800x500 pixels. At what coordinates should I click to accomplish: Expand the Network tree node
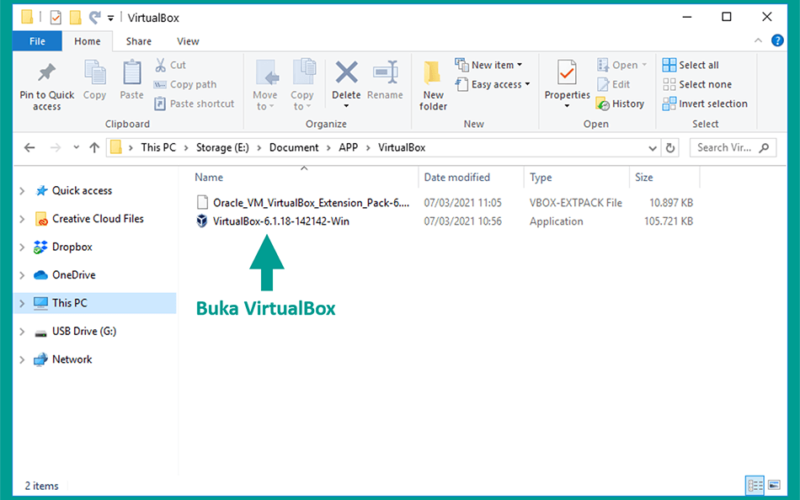click(x=22, y=360)
